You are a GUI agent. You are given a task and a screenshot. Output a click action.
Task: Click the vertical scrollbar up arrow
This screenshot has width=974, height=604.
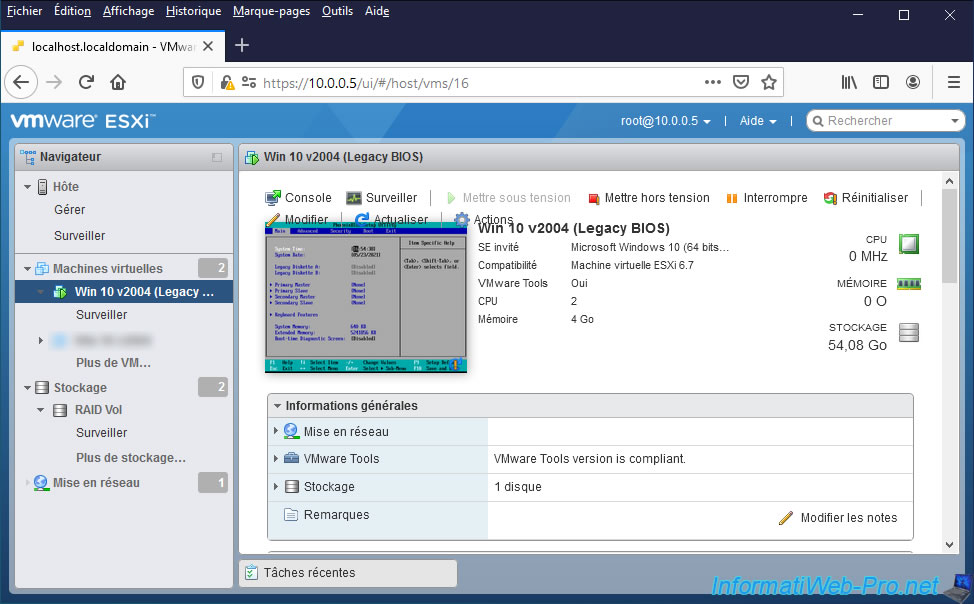949,181
